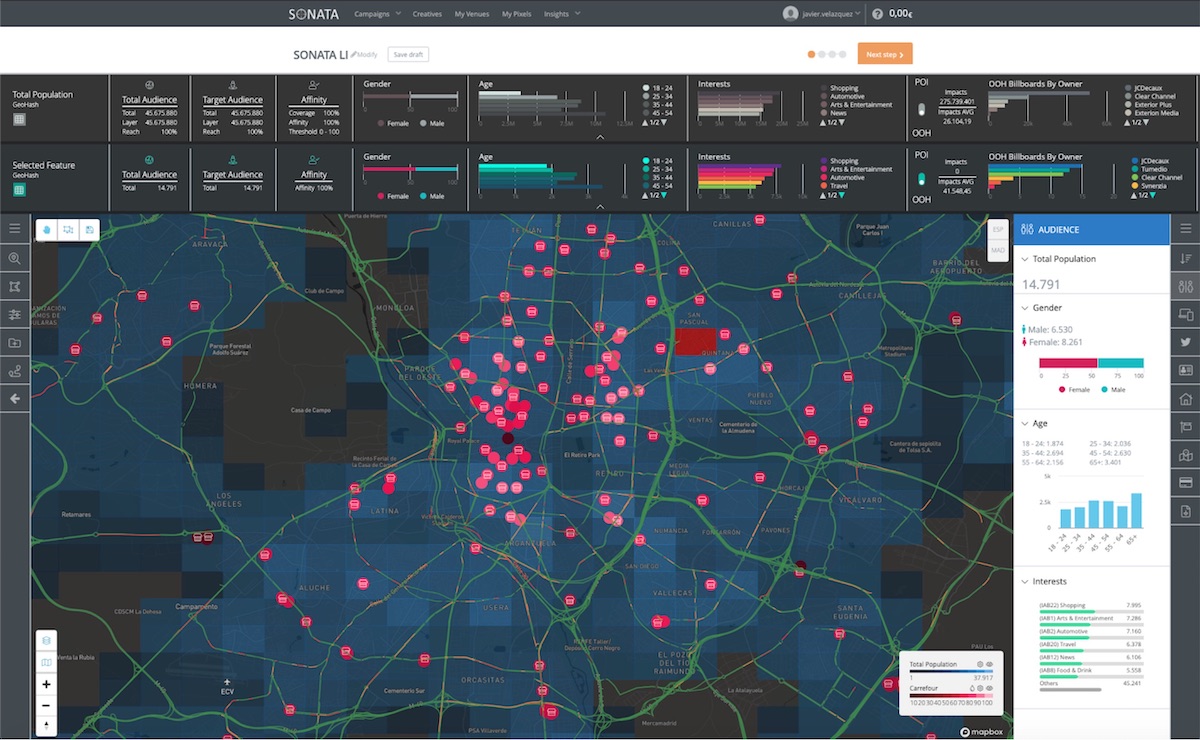Open the Twitter panel in right sidebar
This screenshot has height=740, width=1200.
1186,342
